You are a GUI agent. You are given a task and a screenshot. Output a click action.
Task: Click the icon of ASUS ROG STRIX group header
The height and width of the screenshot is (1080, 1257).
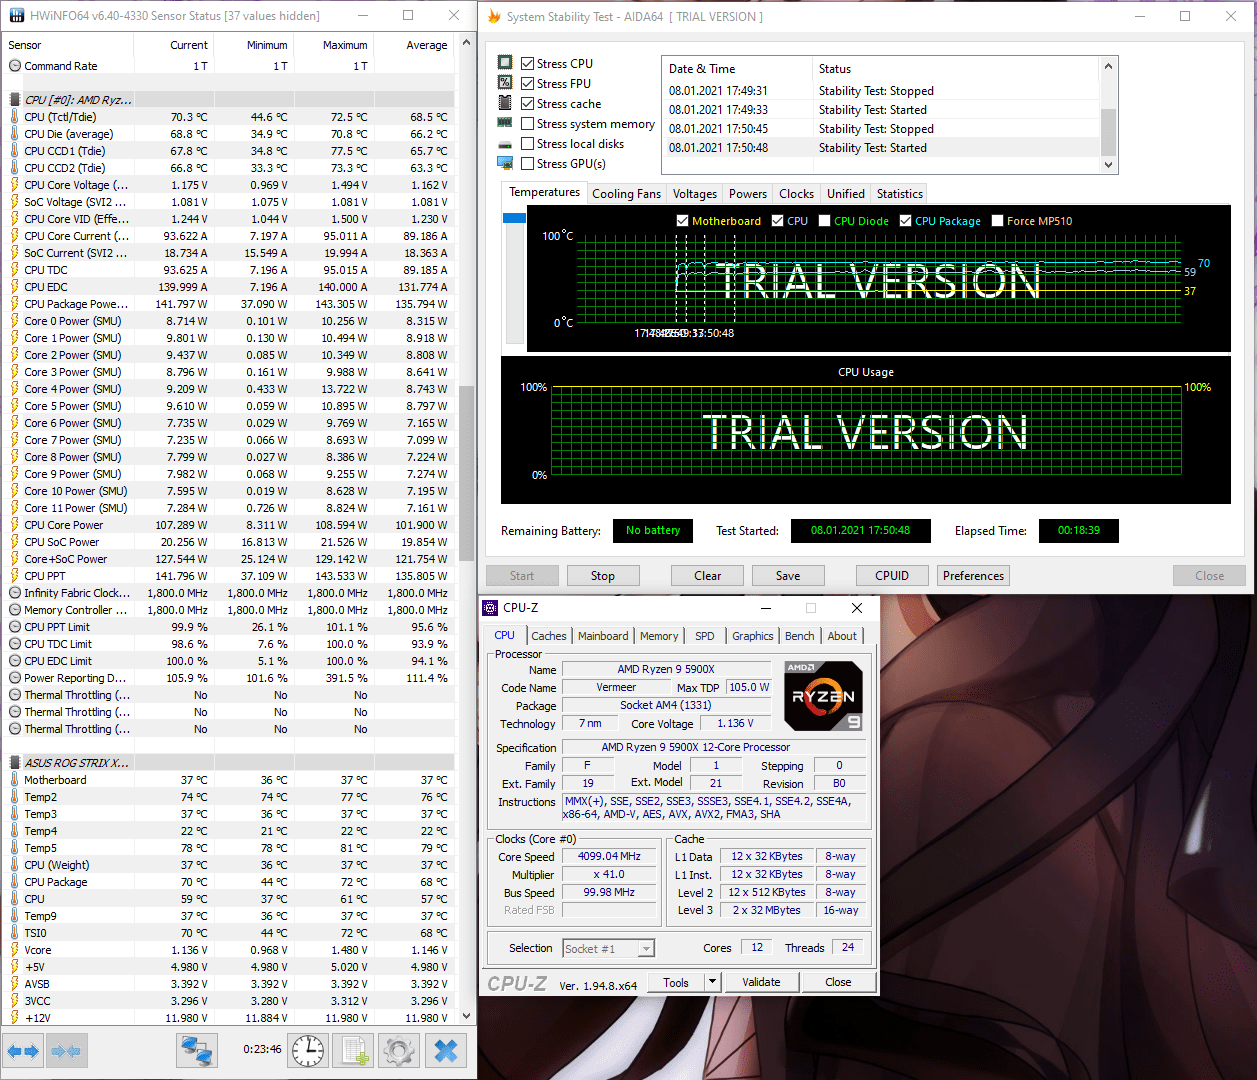(x=14, y=763)
